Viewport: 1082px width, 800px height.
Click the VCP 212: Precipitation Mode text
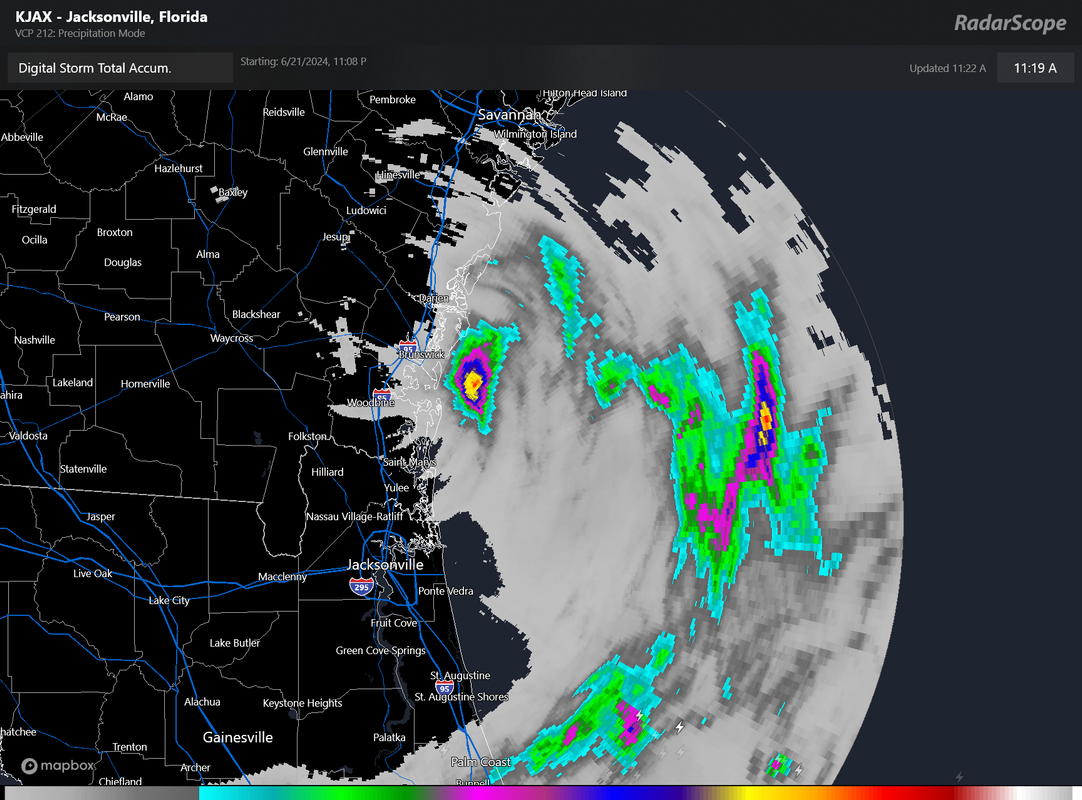click(80, 33)
